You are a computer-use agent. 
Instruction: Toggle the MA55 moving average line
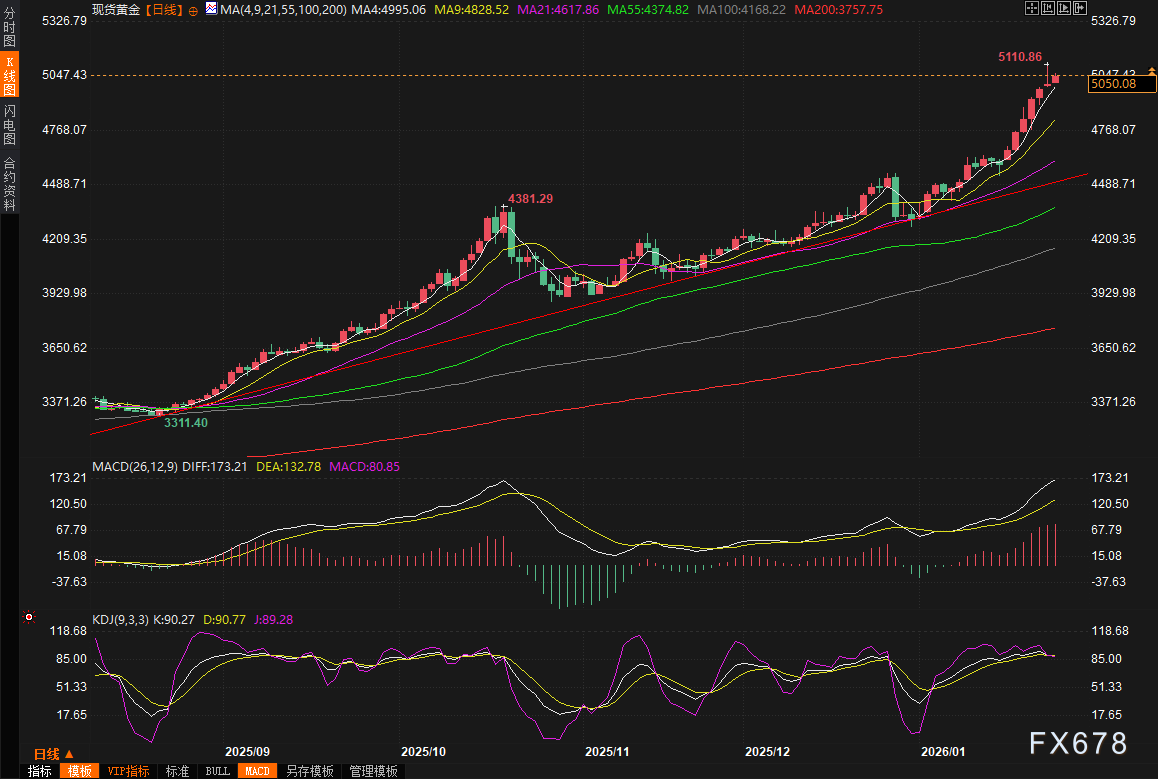click(650, 9)
